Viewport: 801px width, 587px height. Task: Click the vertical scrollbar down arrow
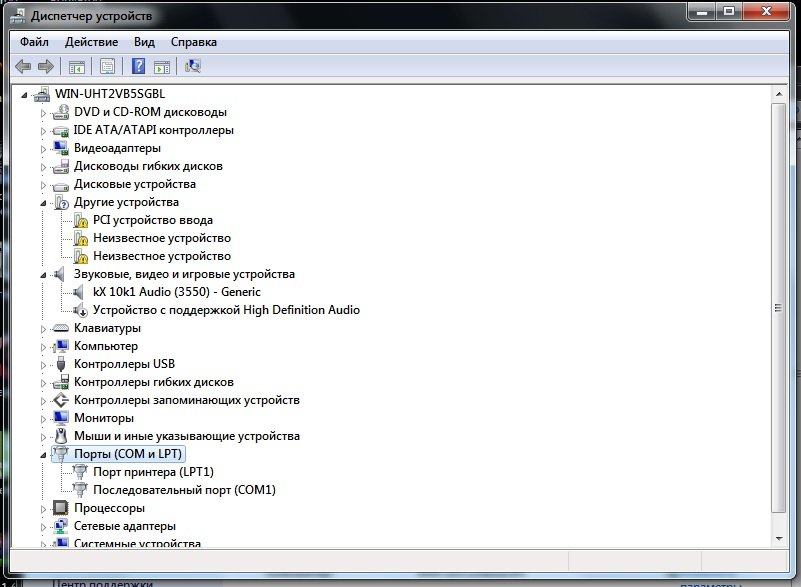coord(780,540)
